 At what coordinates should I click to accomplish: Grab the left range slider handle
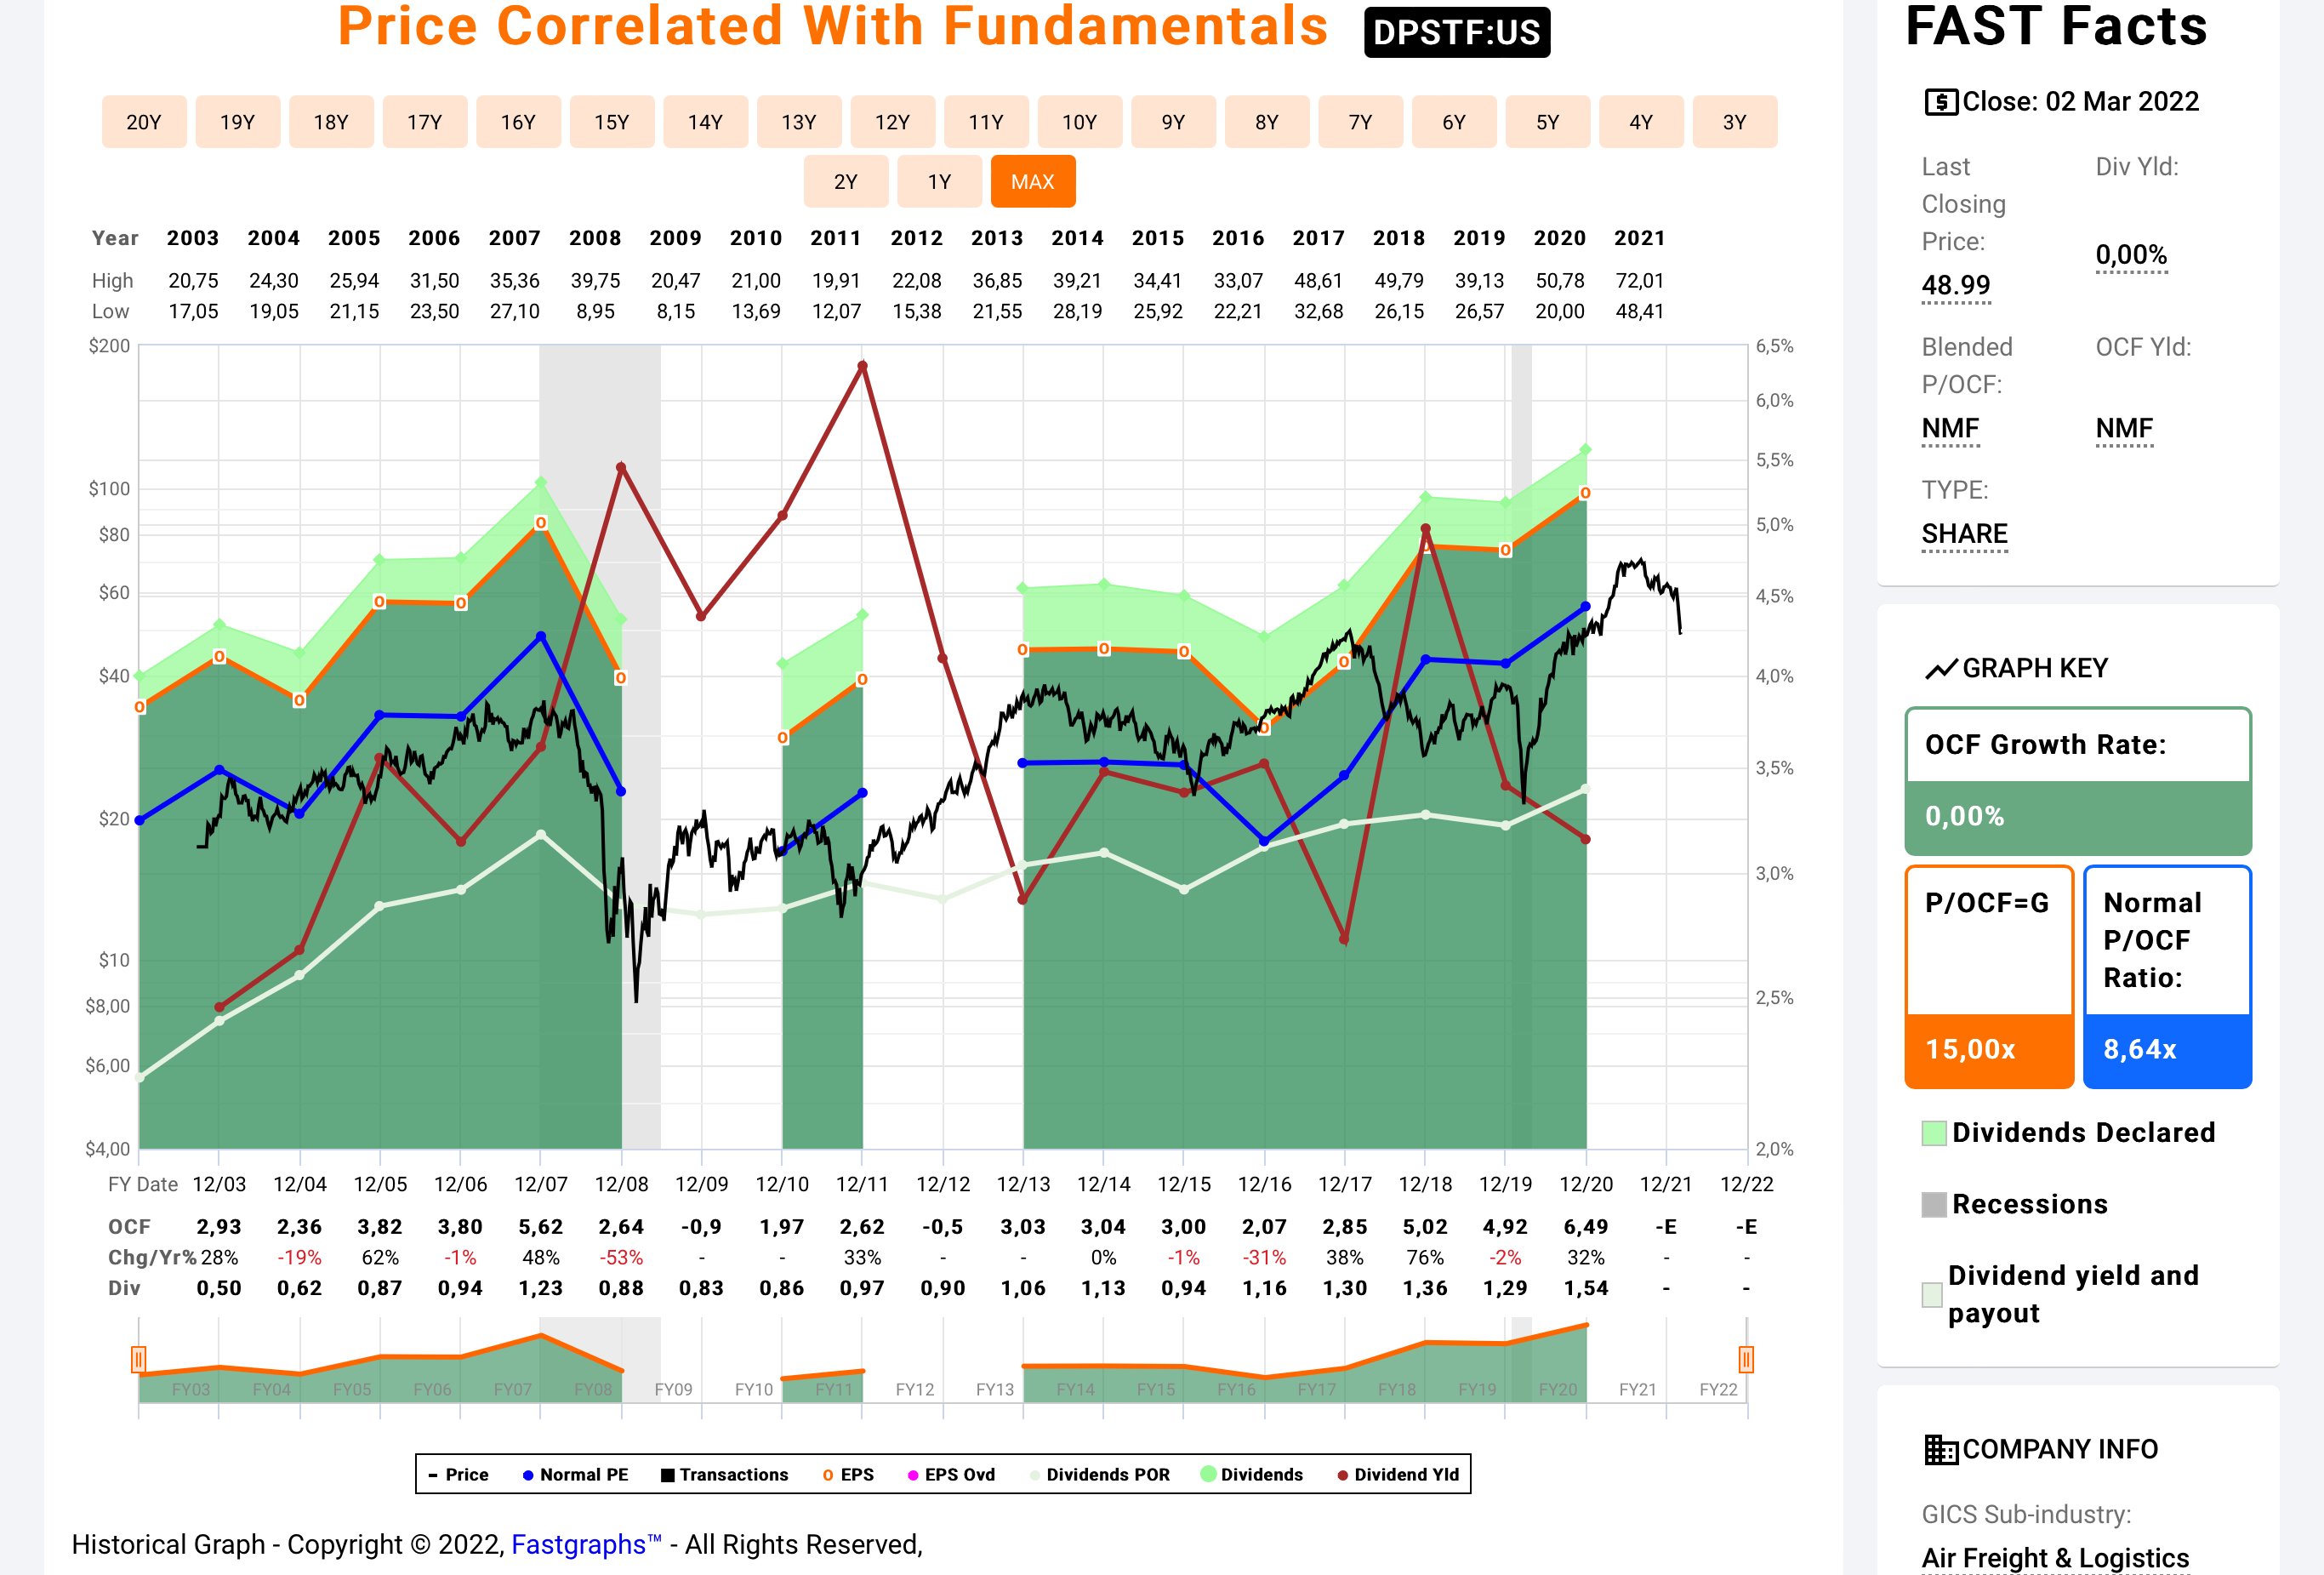coord(139,1359)
